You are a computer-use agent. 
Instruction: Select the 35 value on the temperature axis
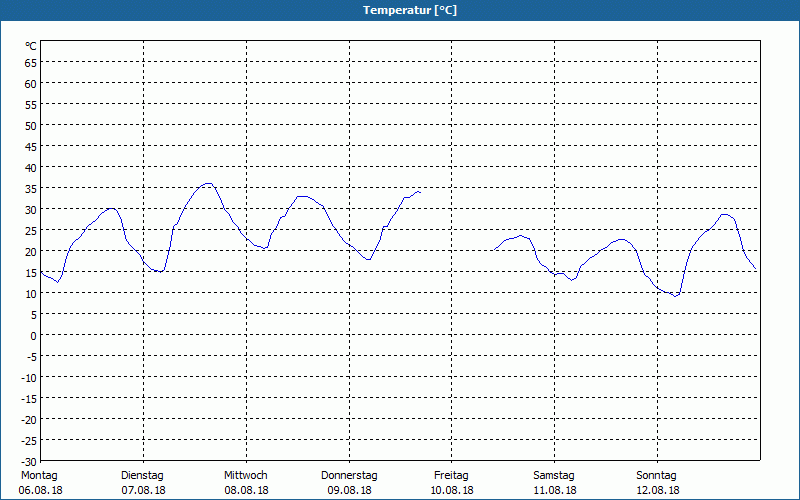[31, 189]
